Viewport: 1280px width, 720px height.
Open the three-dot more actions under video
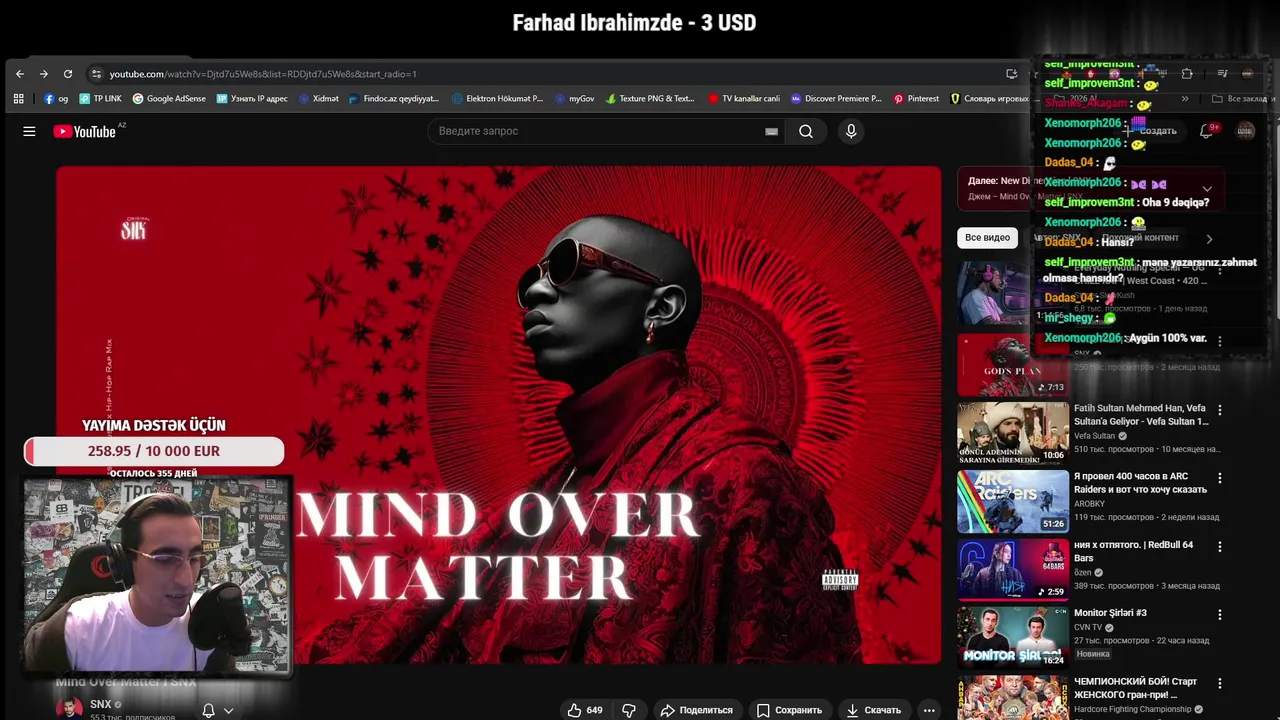pos(929,710)
